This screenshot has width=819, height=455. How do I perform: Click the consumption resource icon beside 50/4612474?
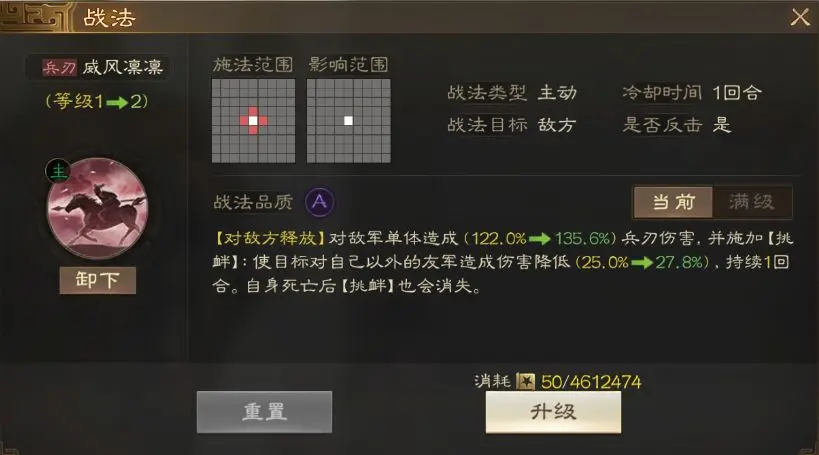pos(525,381)
